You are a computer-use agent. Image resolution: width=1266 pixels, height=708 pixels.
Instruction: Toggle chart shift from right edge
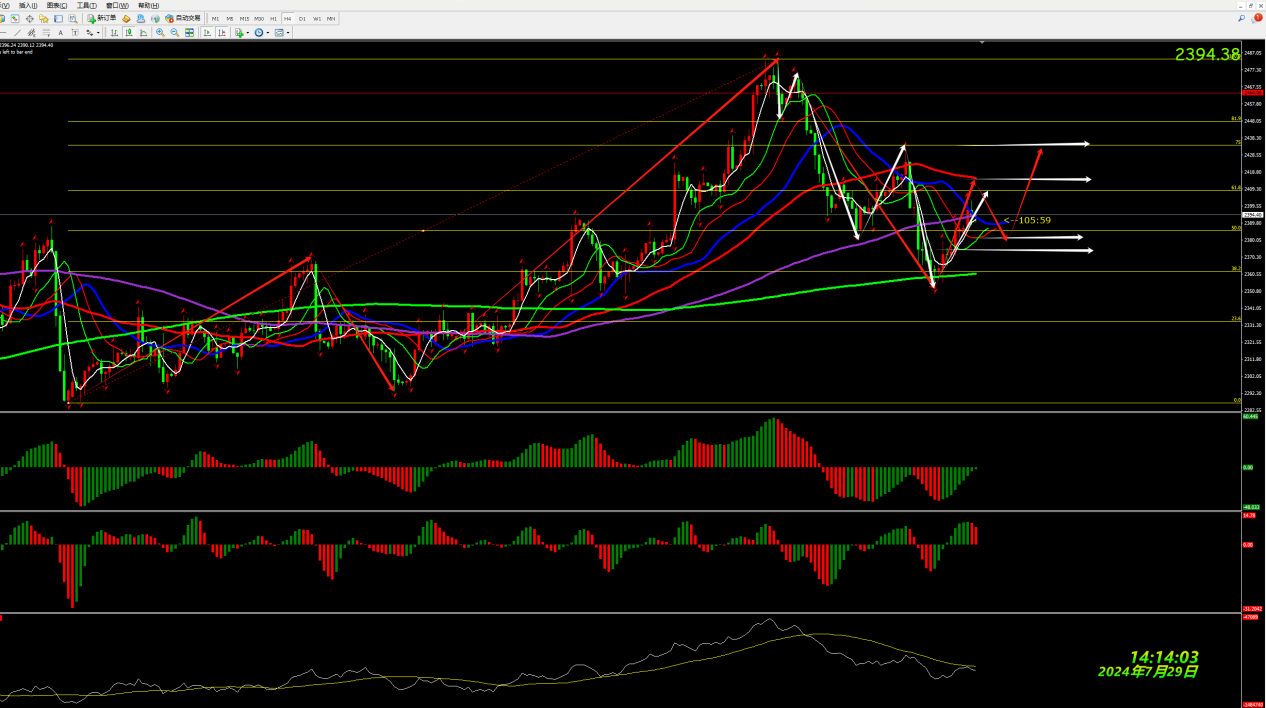tap(222, 33)
